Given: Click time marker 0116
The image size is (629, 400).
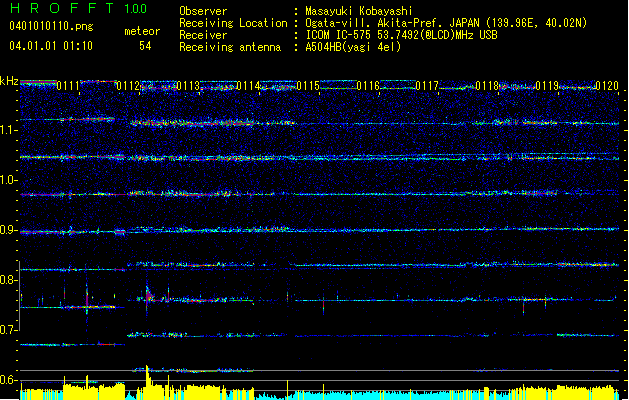Looking at the screenshot, I should pos(368,86).
